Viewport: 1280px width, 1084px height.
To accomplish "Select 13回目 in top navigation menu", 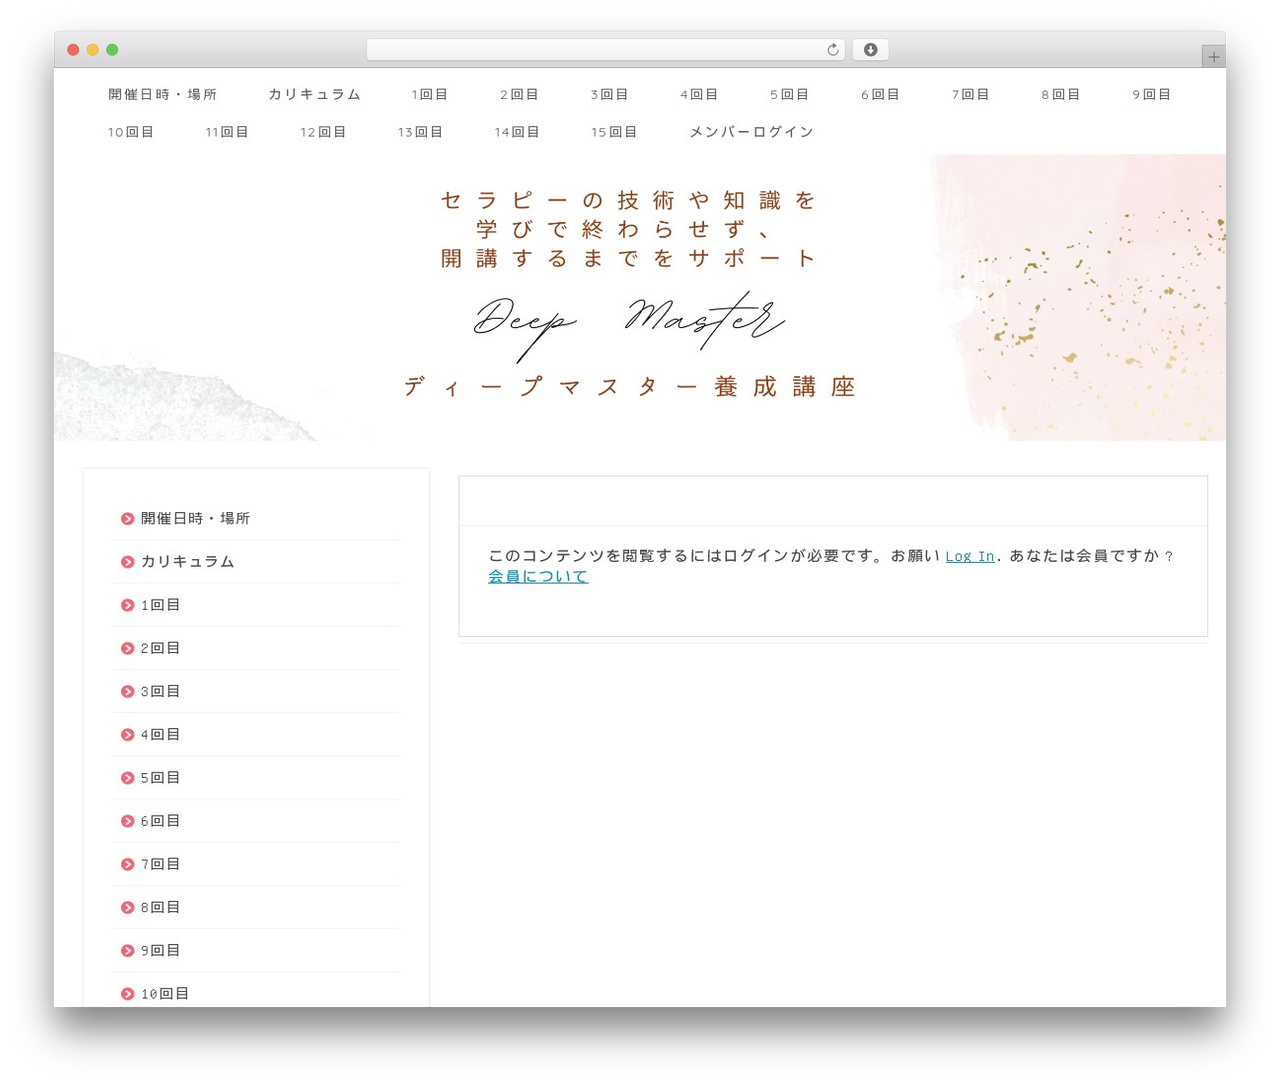I will [420, 132].
